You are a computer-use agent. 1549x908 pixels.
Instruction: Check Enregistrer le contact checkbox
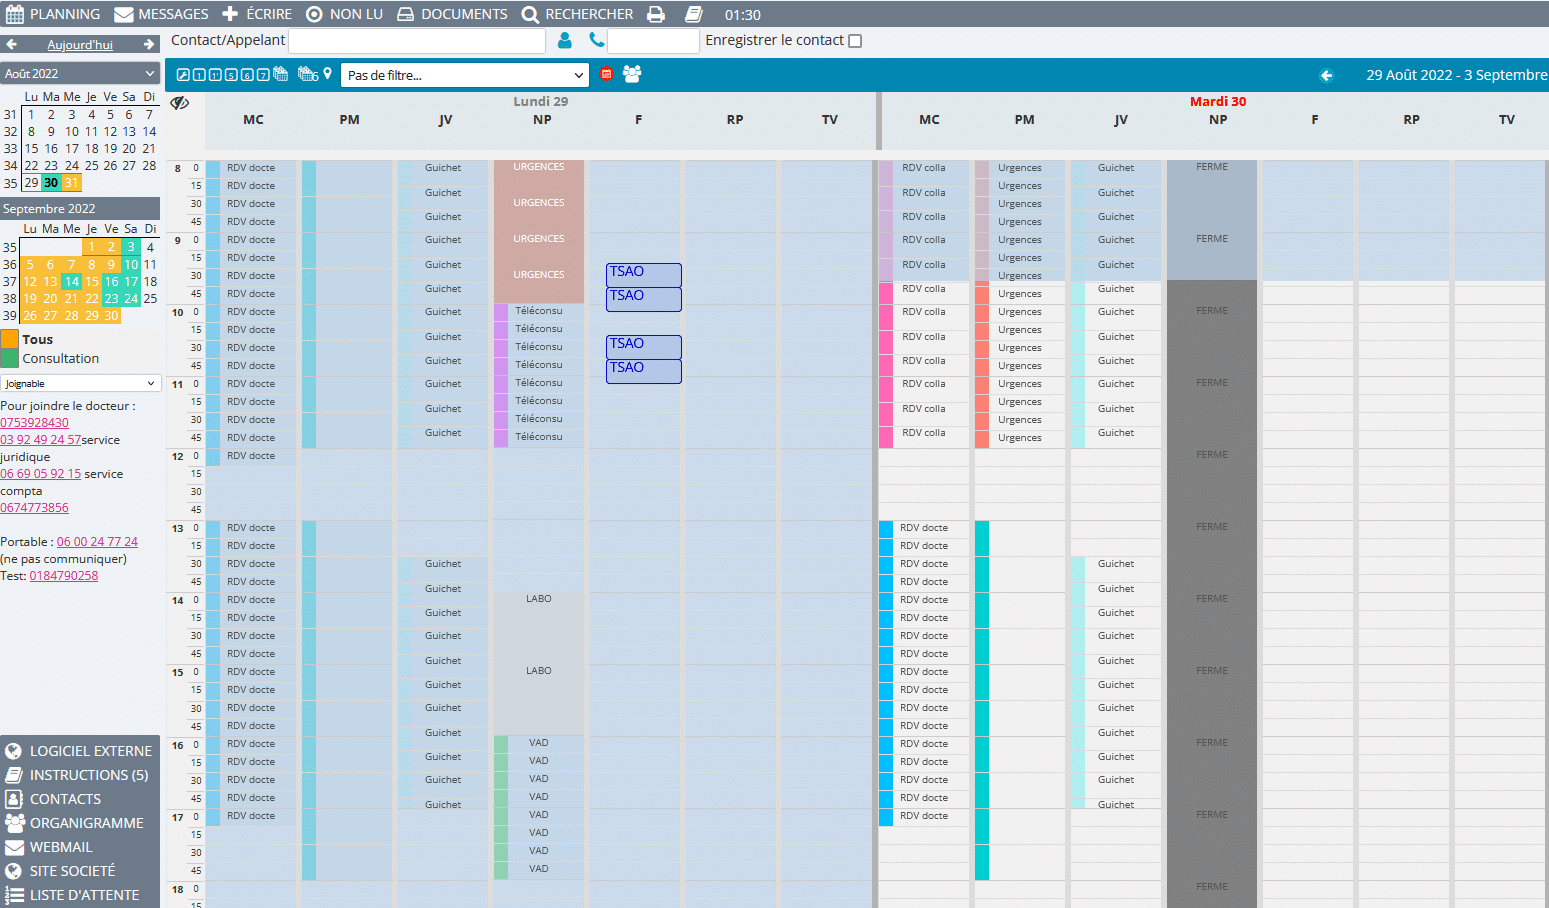855,41
